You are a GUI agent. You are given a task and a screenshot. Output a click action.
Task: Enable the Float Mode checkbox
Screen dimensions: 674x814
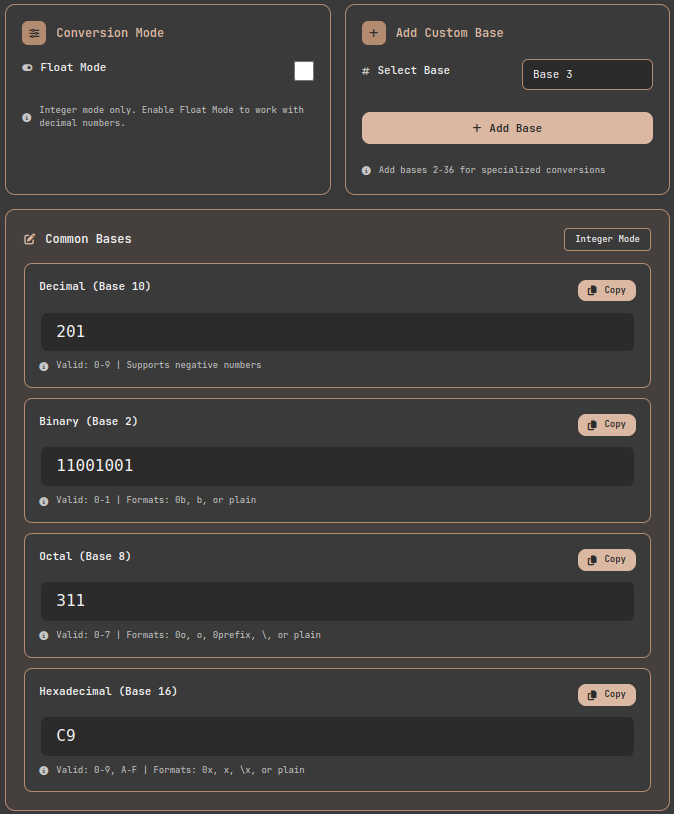click(x=304, y=71)
